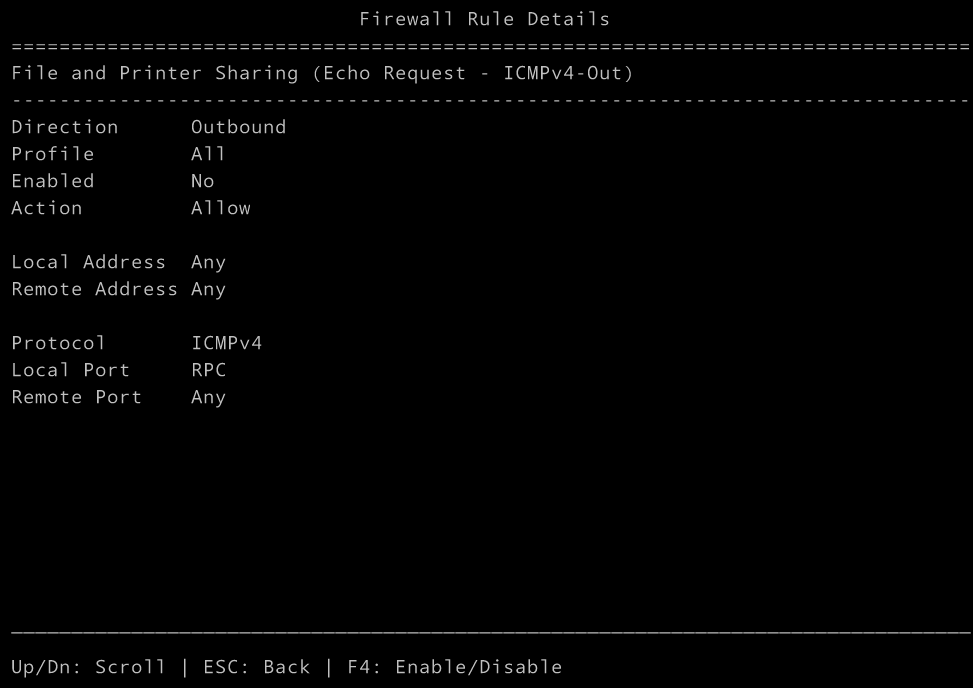Screen dimensions: 973x688
Task: Select the Direction field label
Action: coord(64,127)
